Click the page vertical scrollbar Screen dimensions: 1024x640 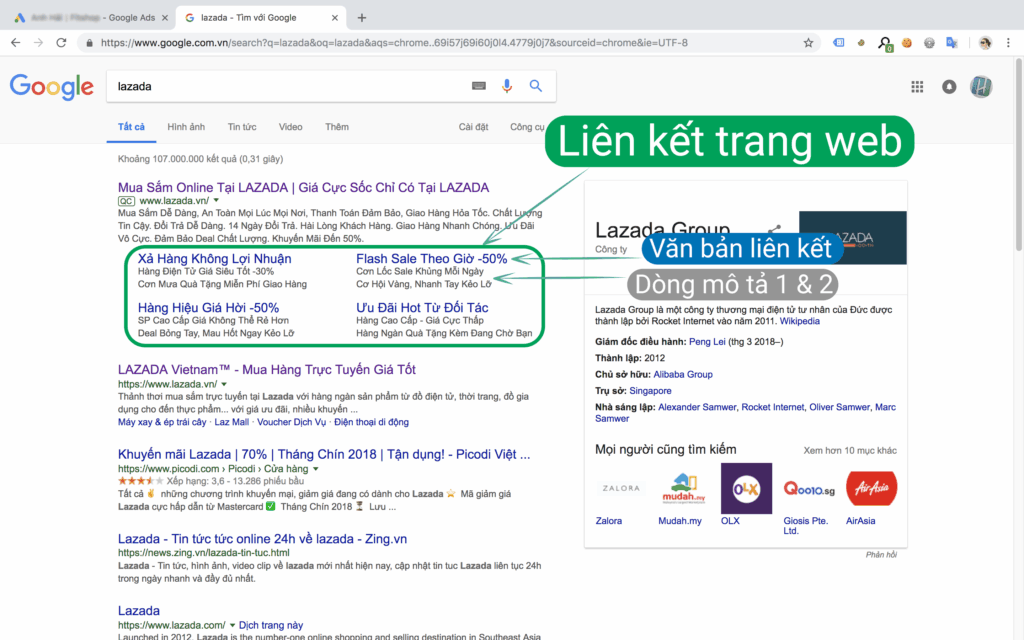coord(1018,153)
